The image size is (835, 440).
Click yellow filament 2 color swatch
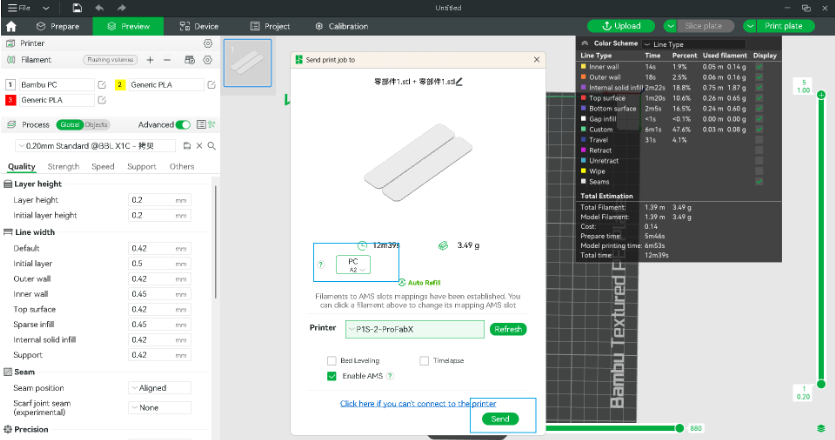click(x=120, y=85)
